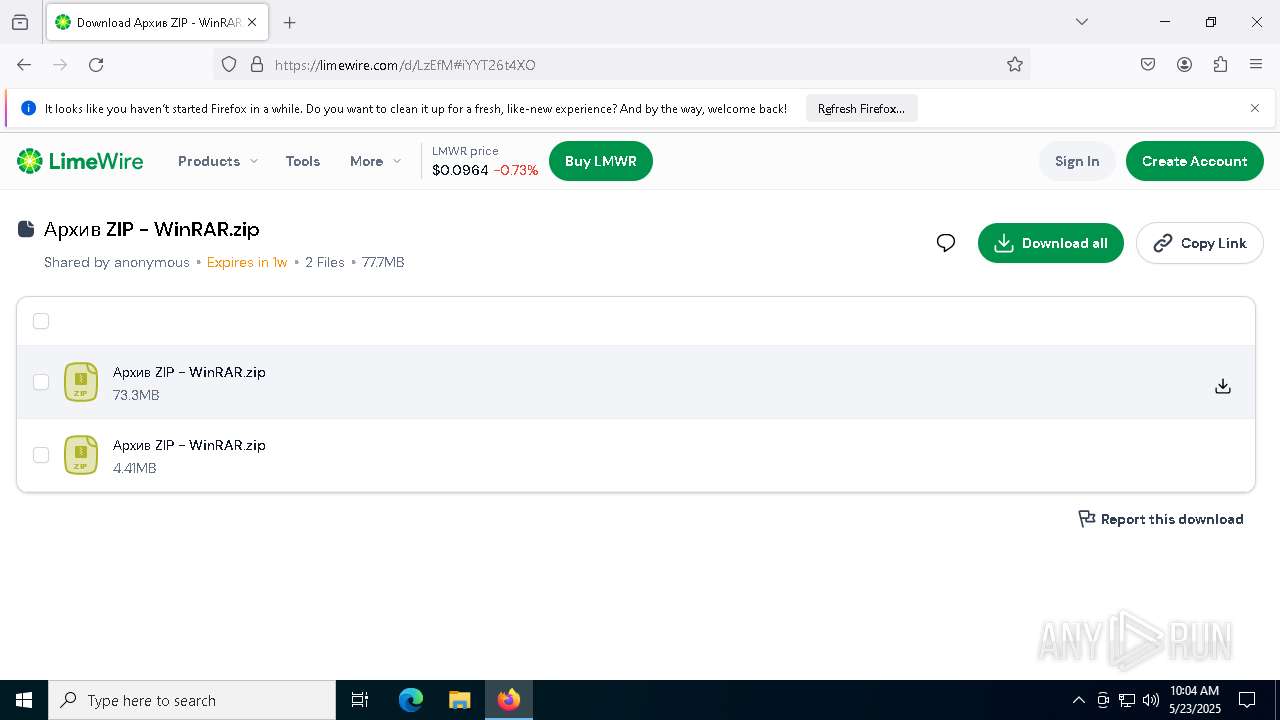Open the volume control in the system tray
Screen dimensions: 1280x720
[x=1150, y=700]
